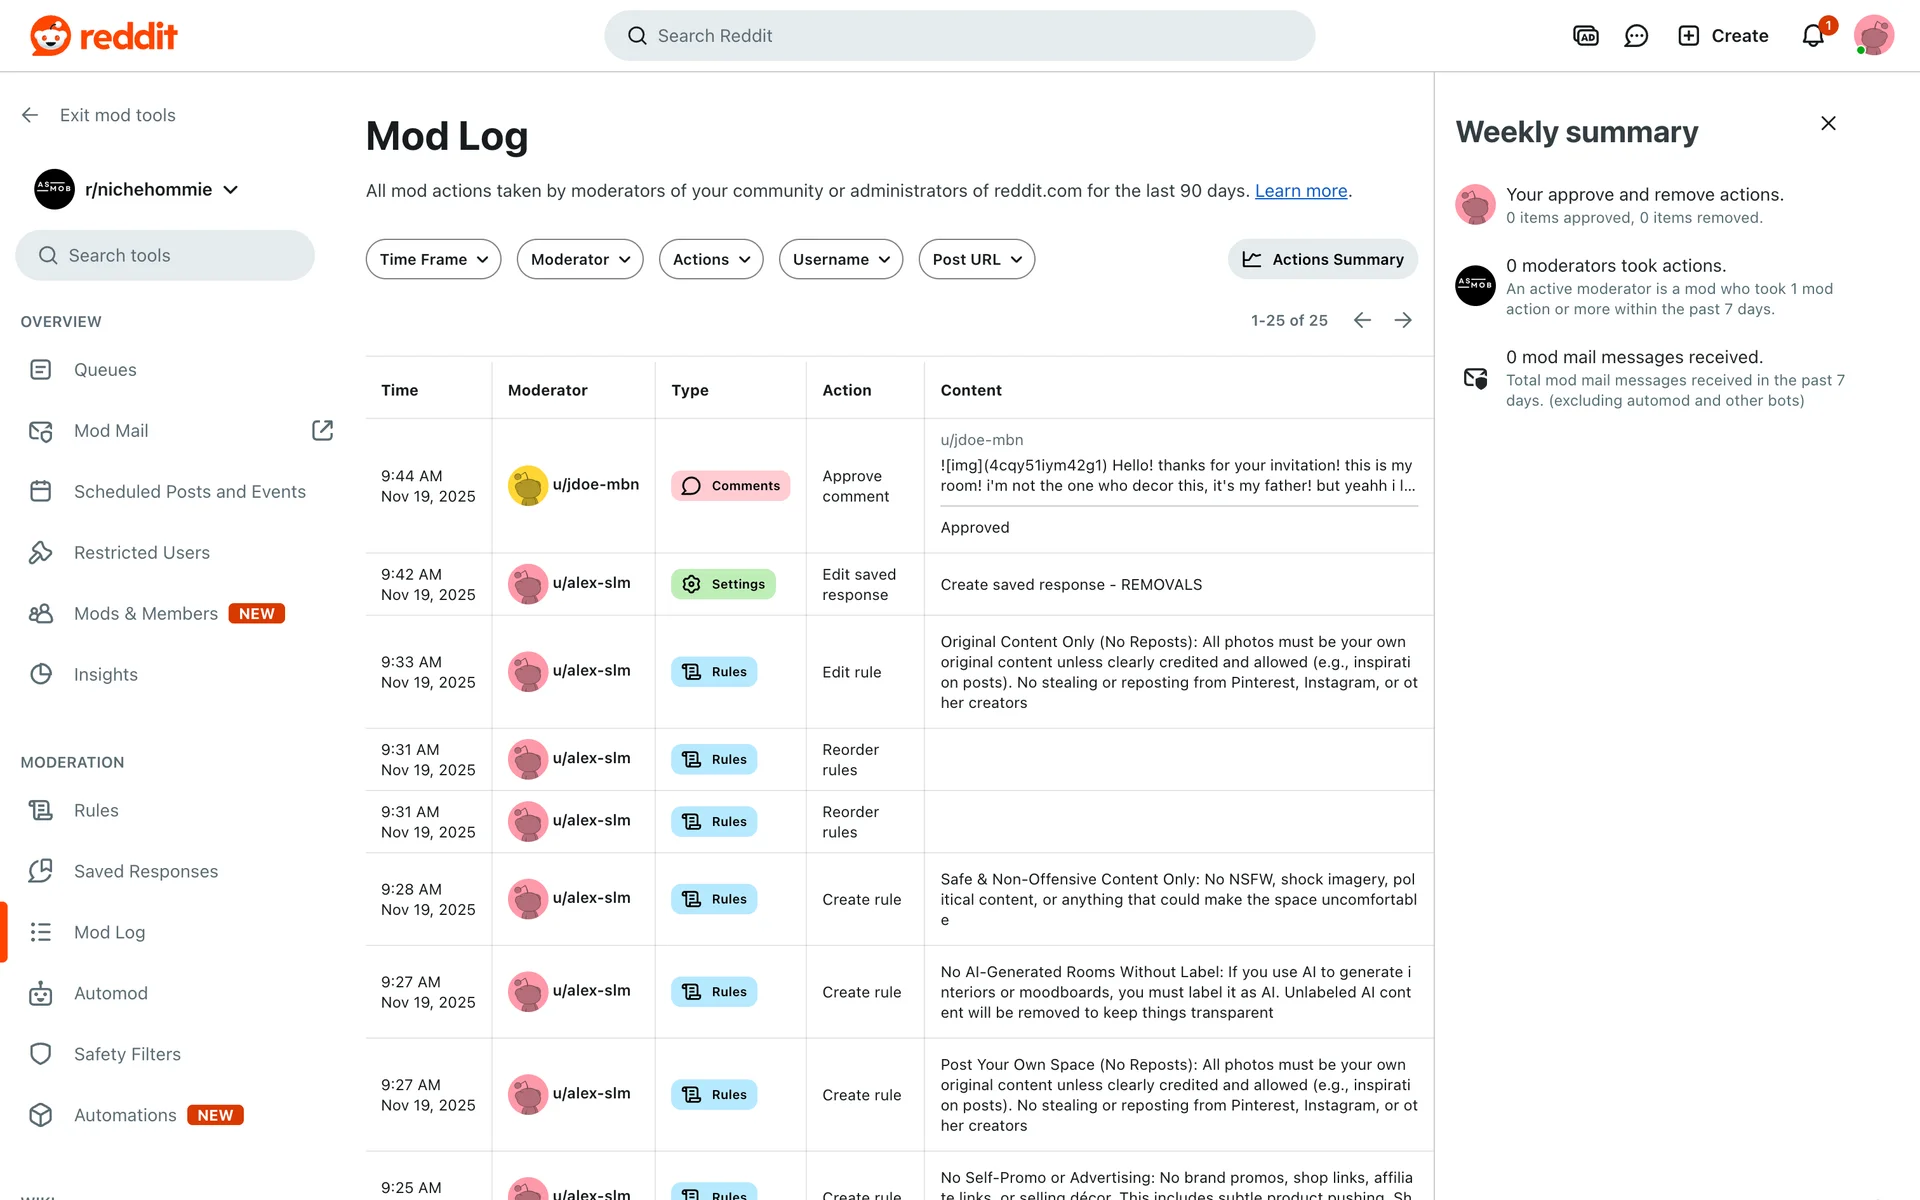Open Queues in the sidebar
This screenshot has width=1920, height=1200.
(105, 370)
